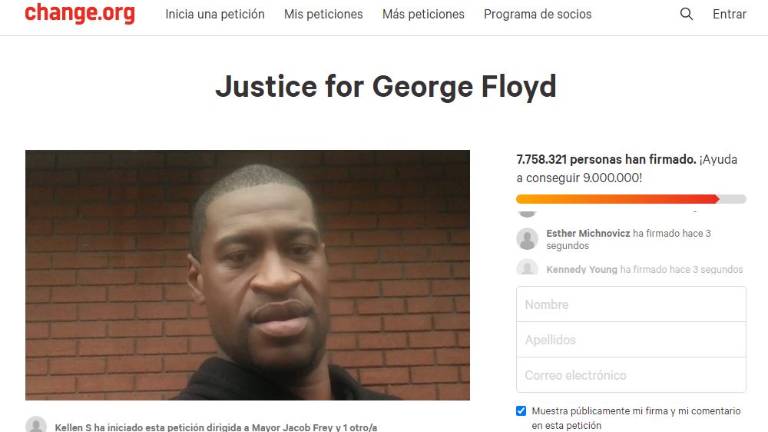Image resolution: width=768 pixels, height=432 pixels.
Task: Focus the Apellidos input field
Action: [631, 339]
